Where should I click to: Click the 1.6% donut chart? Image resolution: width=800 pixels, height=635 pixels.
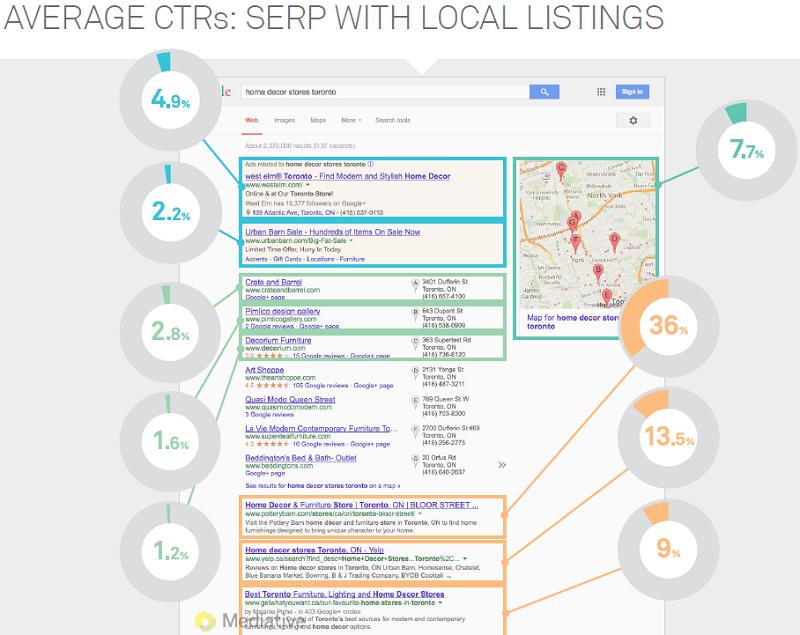click(x=170, y=441)
